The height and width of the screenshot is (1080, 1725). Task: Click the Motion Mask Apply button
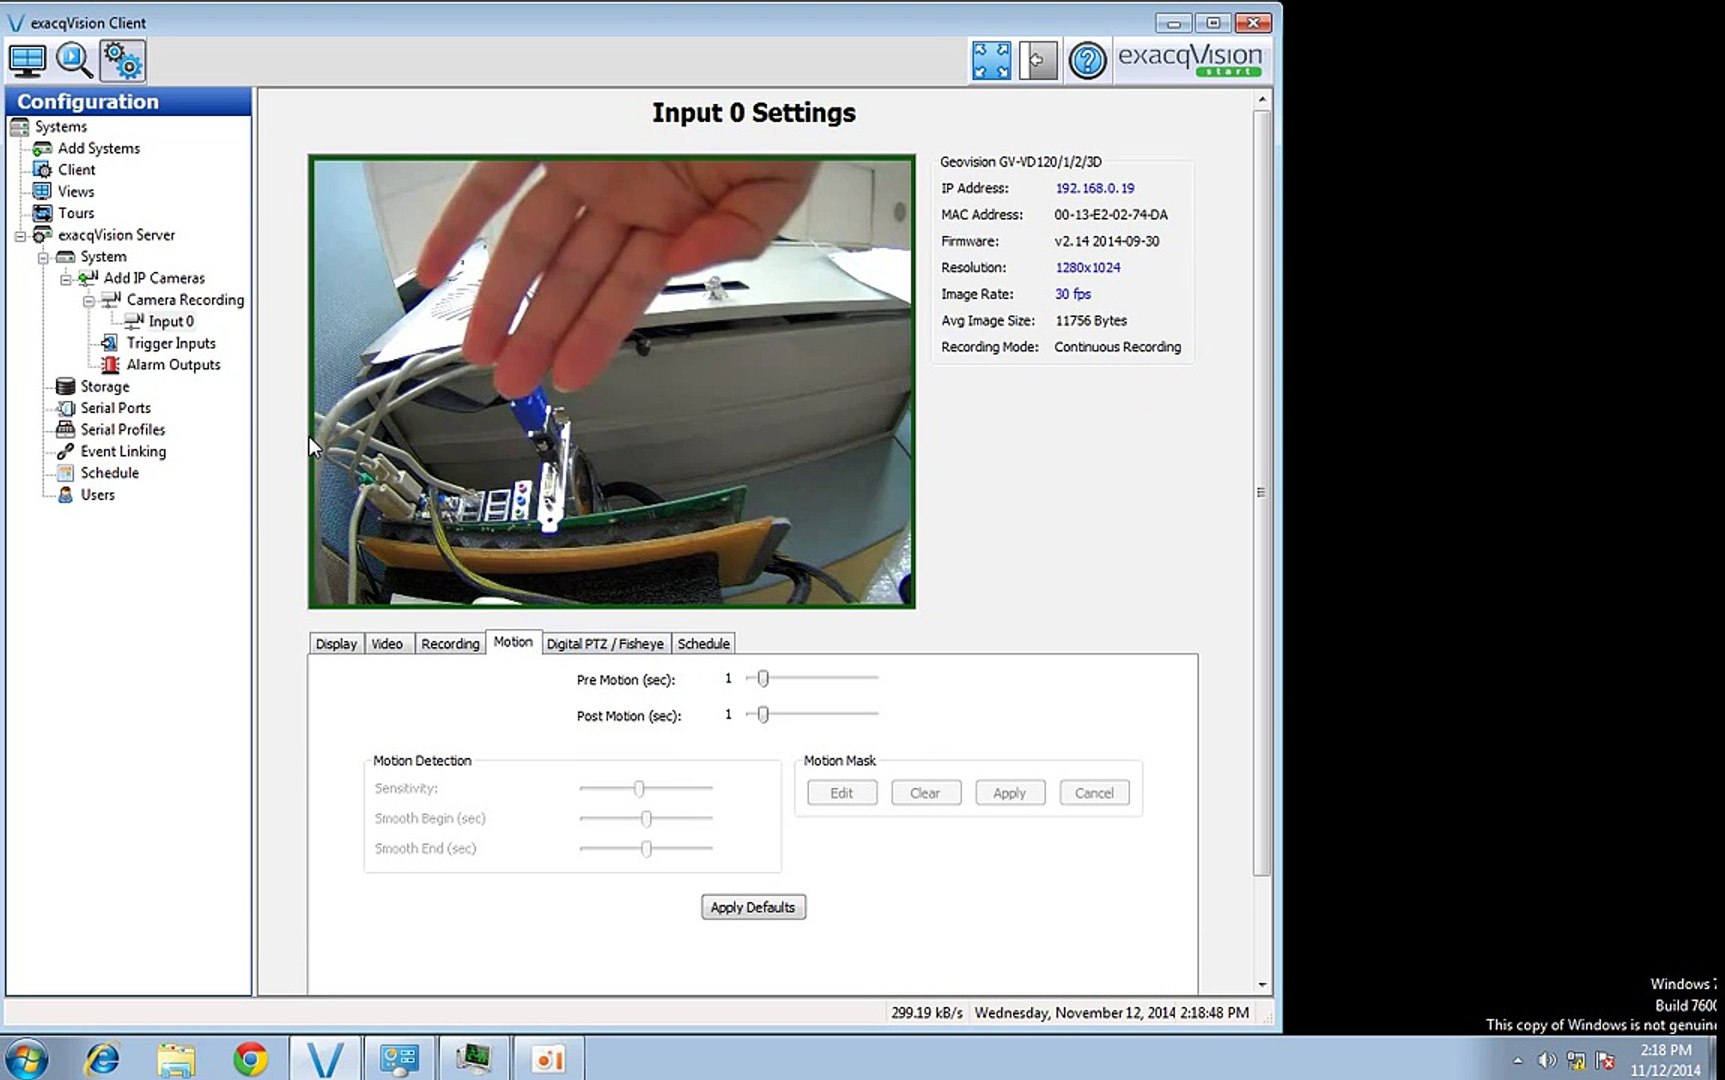click(x=1009, y=793)
